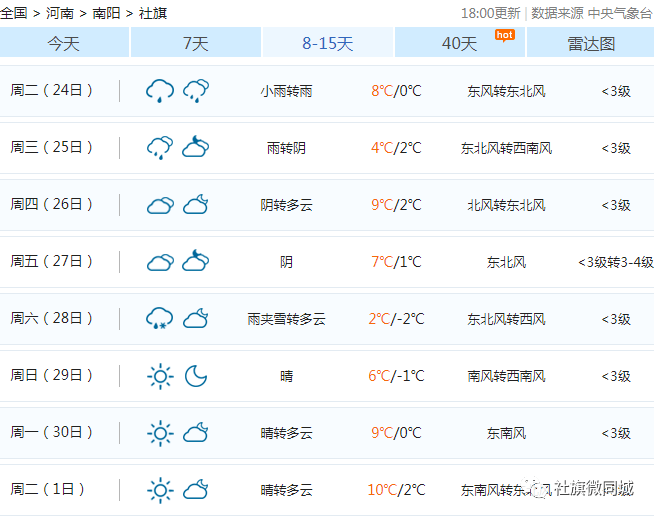This screenshot has height=517, width=654.
Task: Select the 周二（24日） date label
Action: point(51,90)
